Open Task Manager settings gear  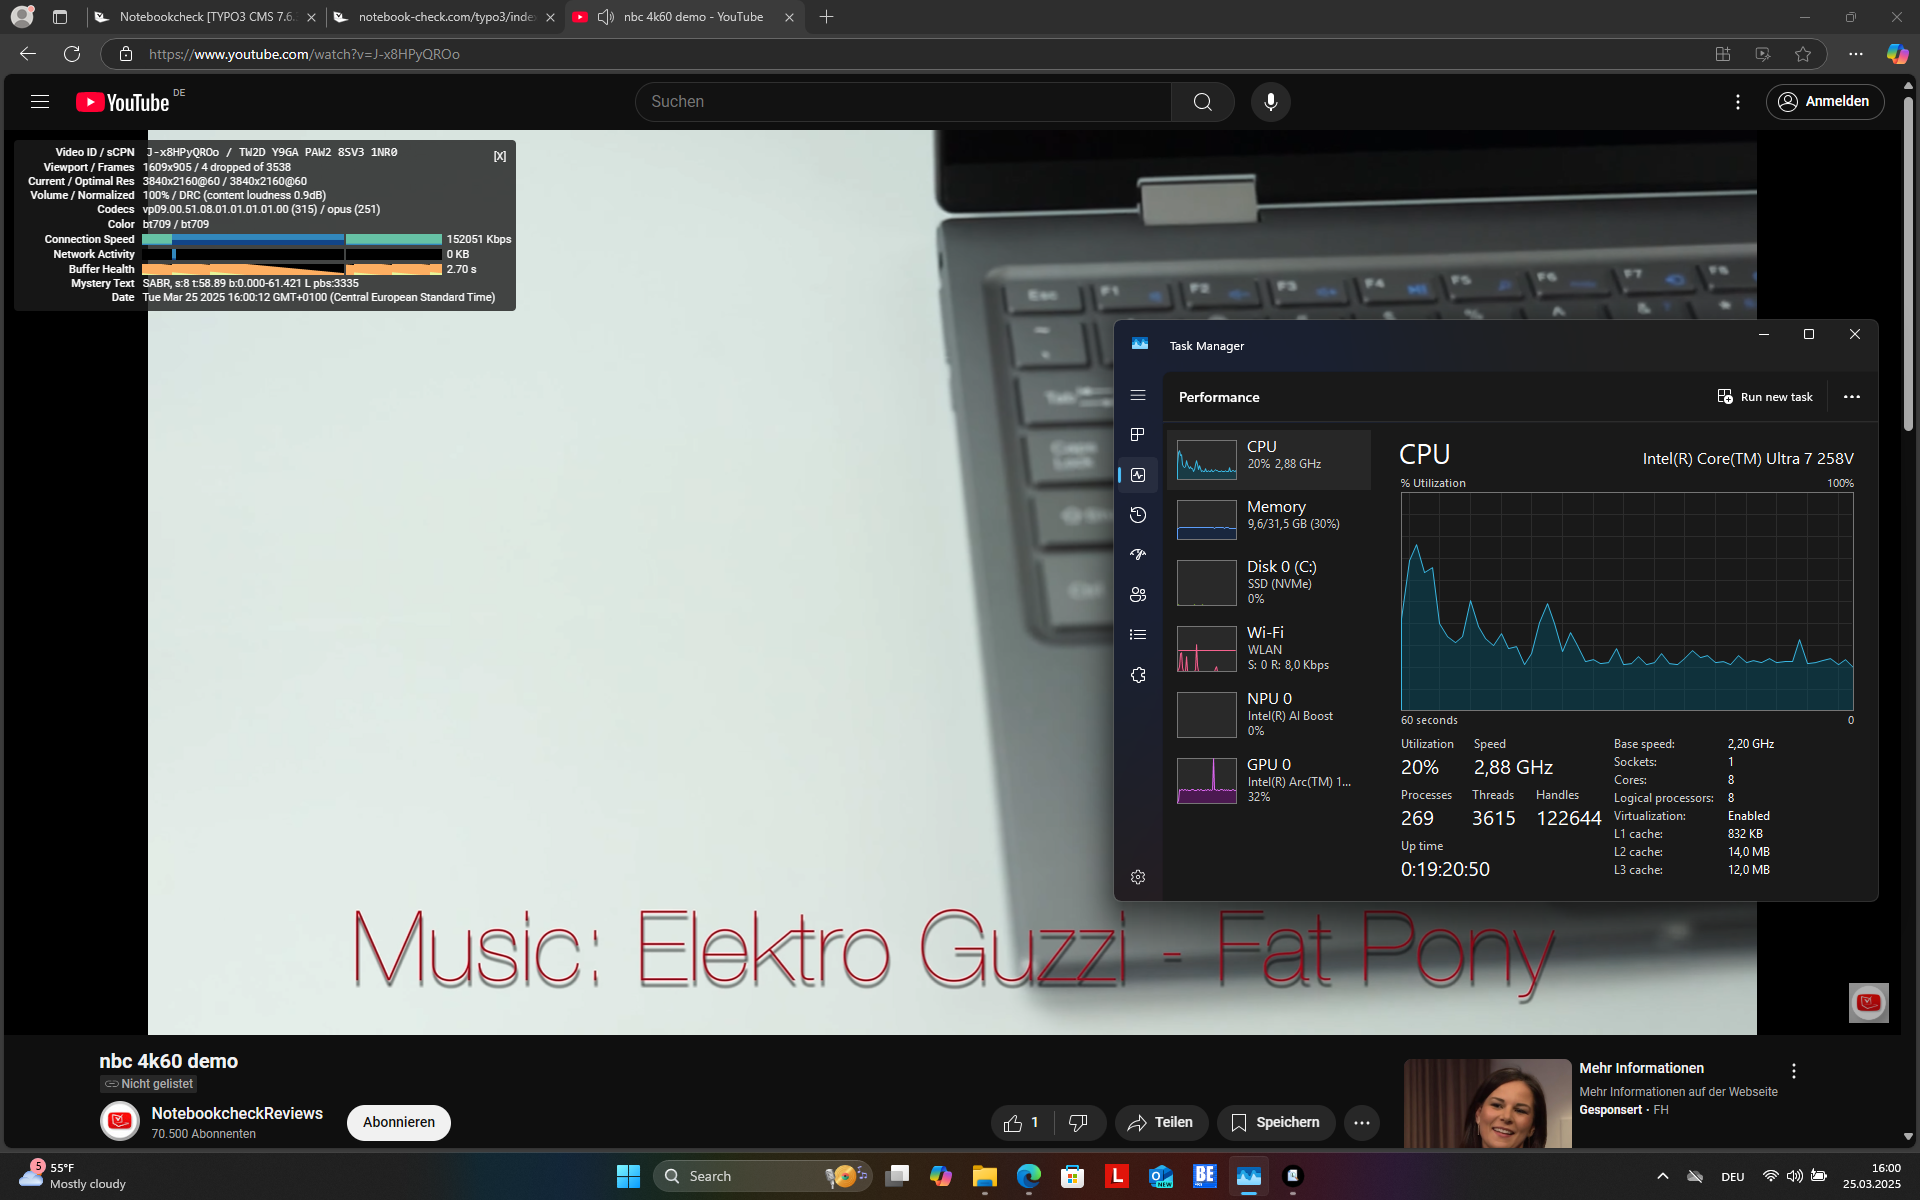(x=1137, y=877)
